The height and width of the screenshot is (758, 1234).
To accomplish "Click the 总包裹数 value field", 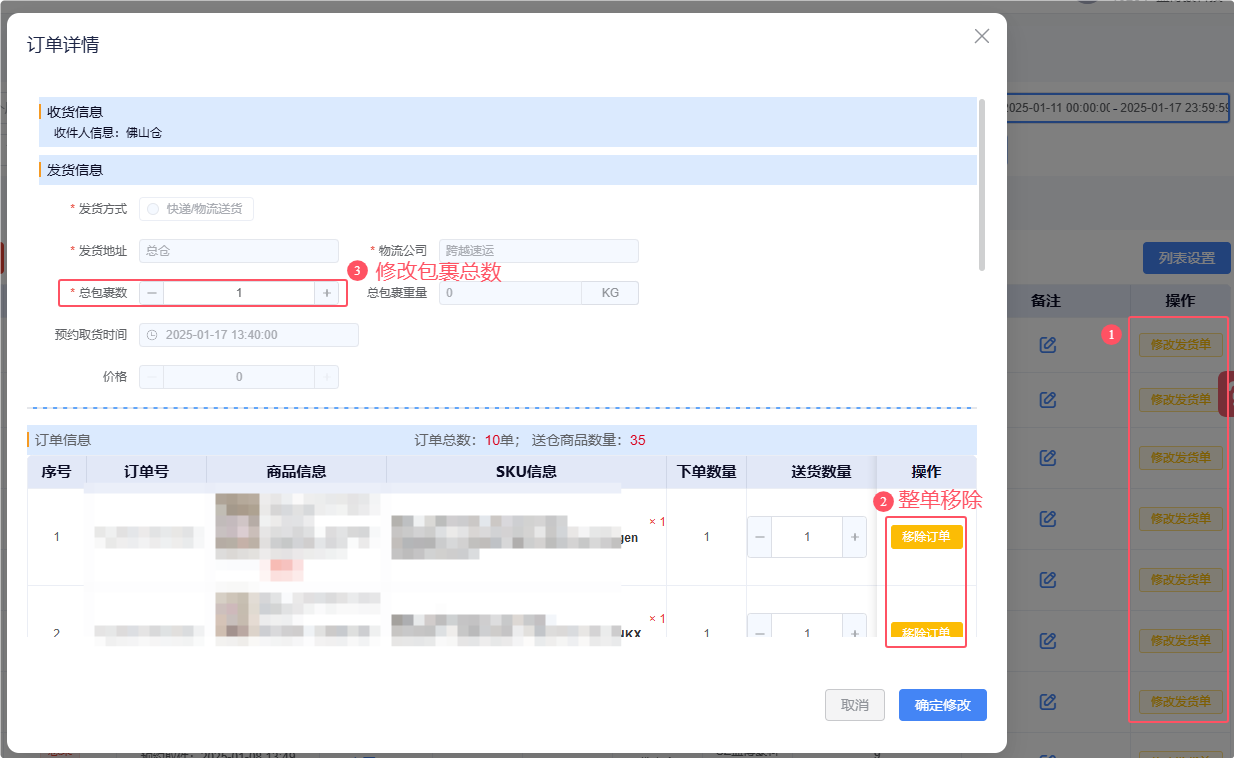I will click(x=239, y=293).
